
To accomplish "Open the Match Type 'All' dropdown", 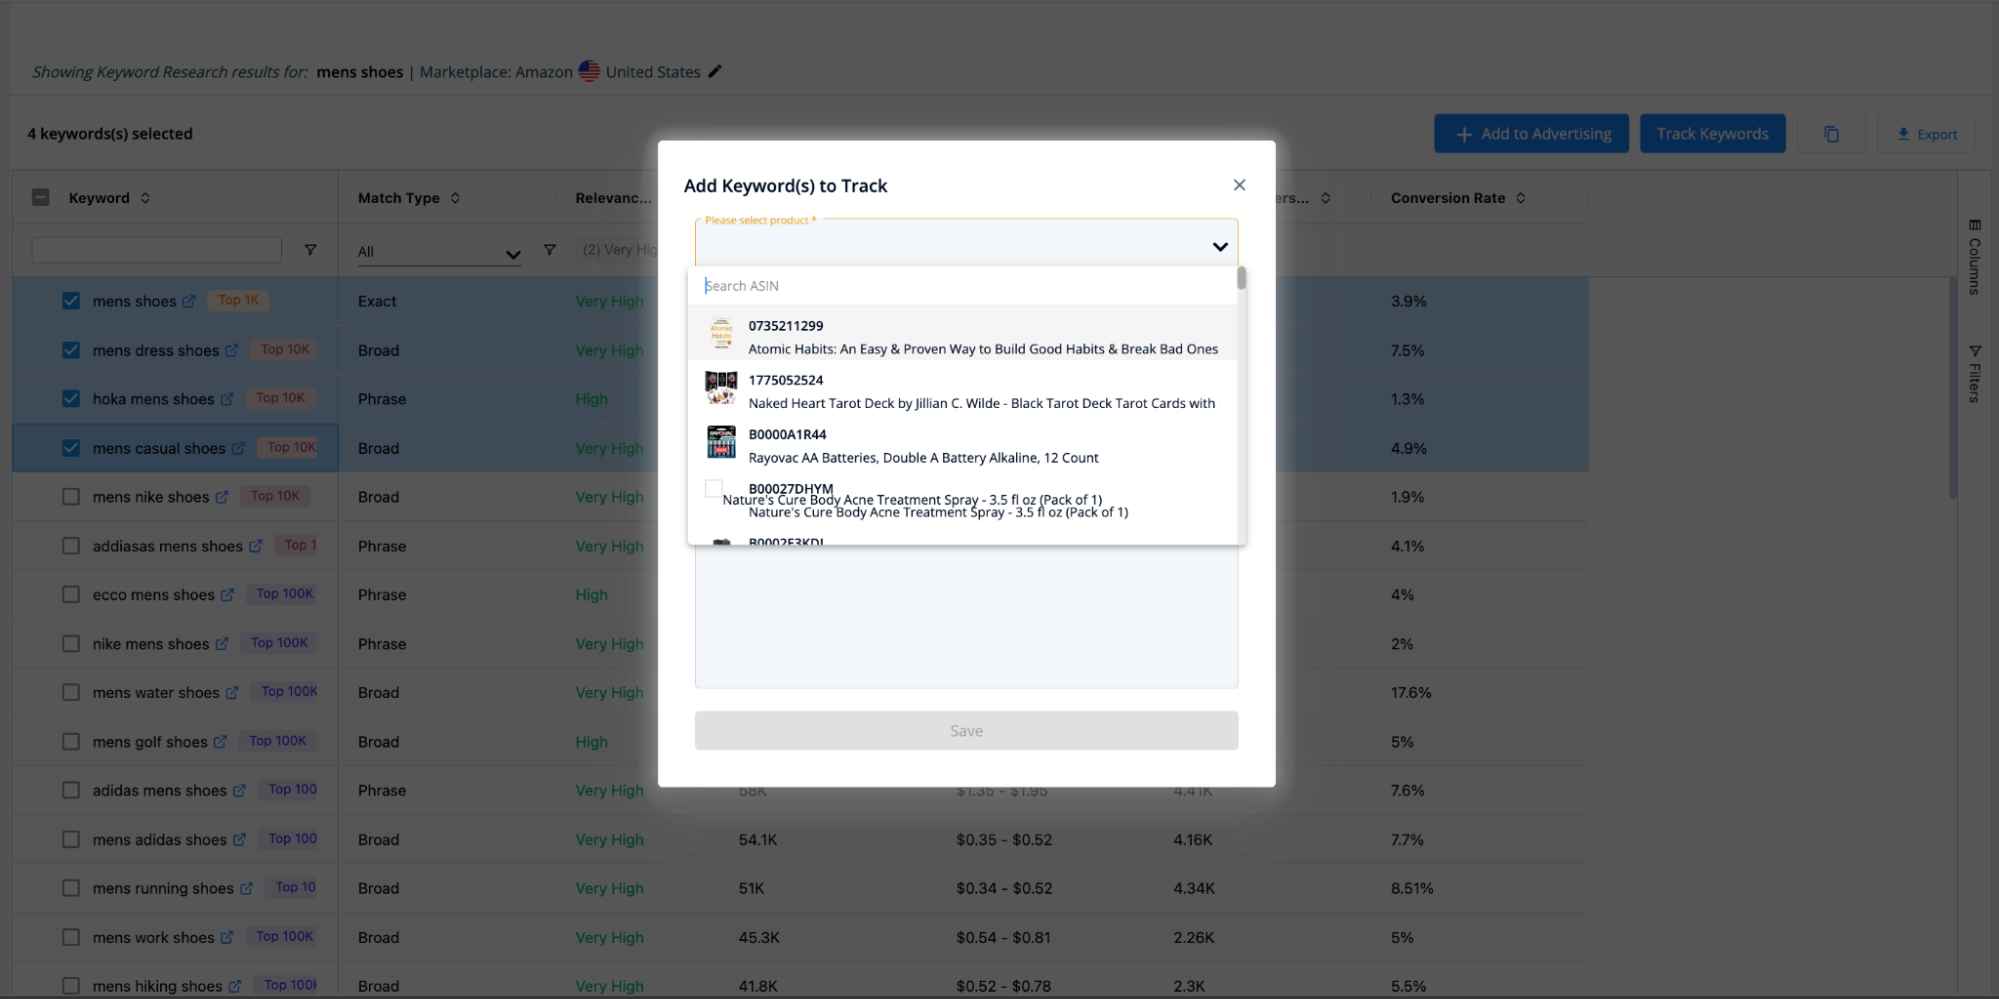I will [439, 252].
